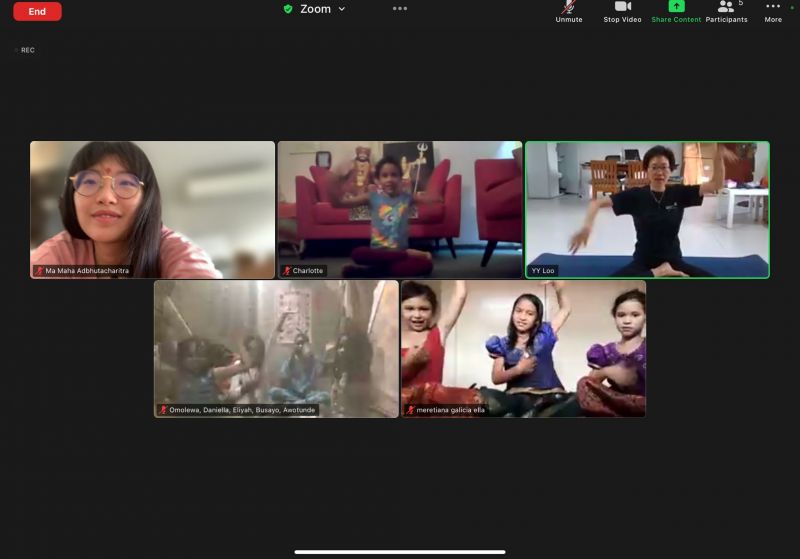Click muted mic icon beside meretiana galicia ella
800x559 pixels.
(410, 410)
